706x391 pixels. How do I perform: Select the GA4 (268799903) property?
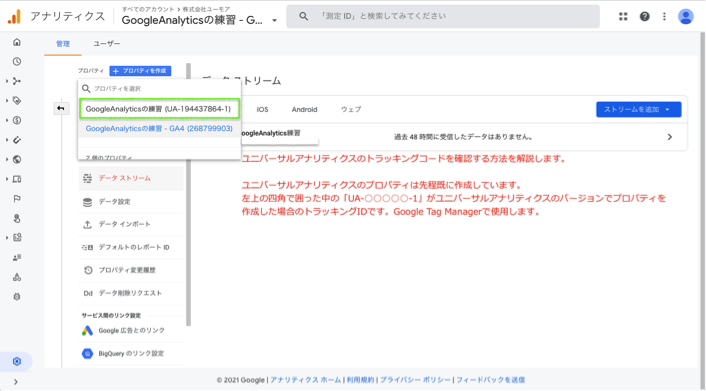[x=159, y=129]
